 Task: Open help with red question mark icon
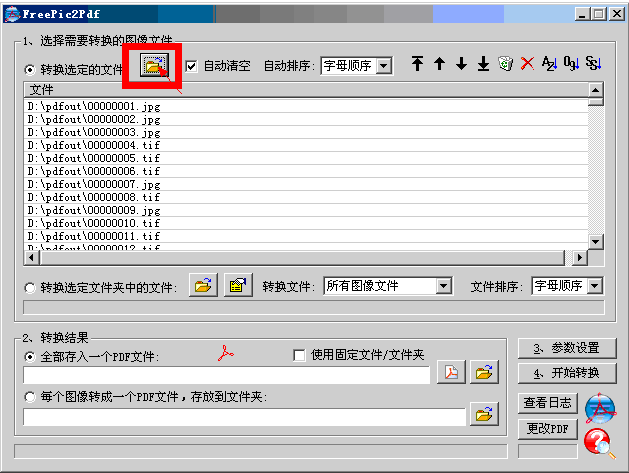point(599,443)
